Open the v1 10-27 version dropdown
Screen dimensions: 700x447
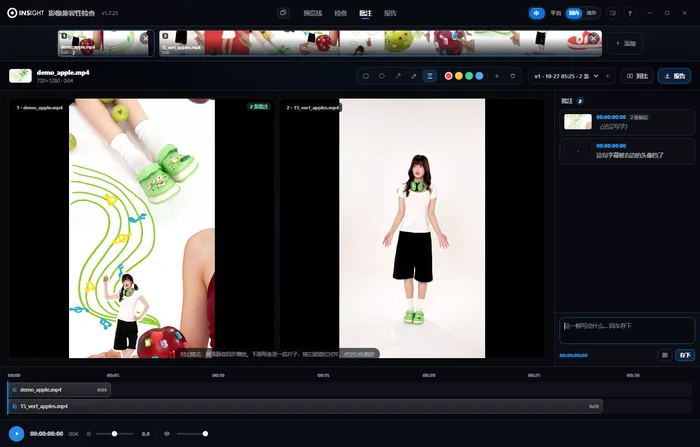(x=567, y=76)
